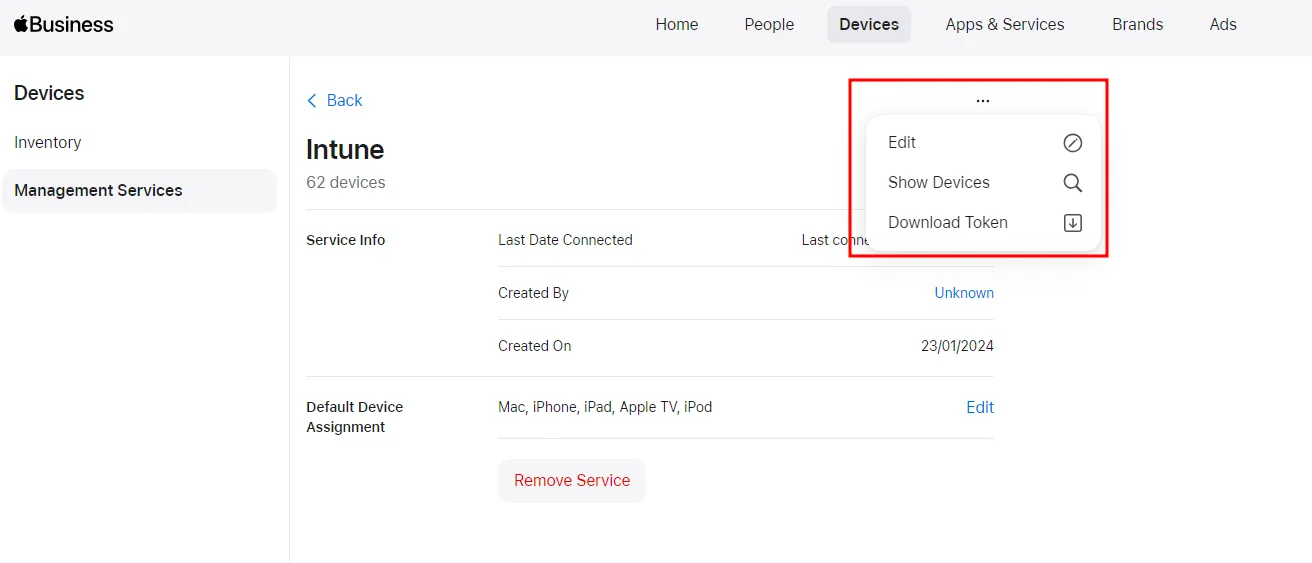Screen dimensions: 1312x563
Task: Select Management Services in the sidebar
Action: 139,191
